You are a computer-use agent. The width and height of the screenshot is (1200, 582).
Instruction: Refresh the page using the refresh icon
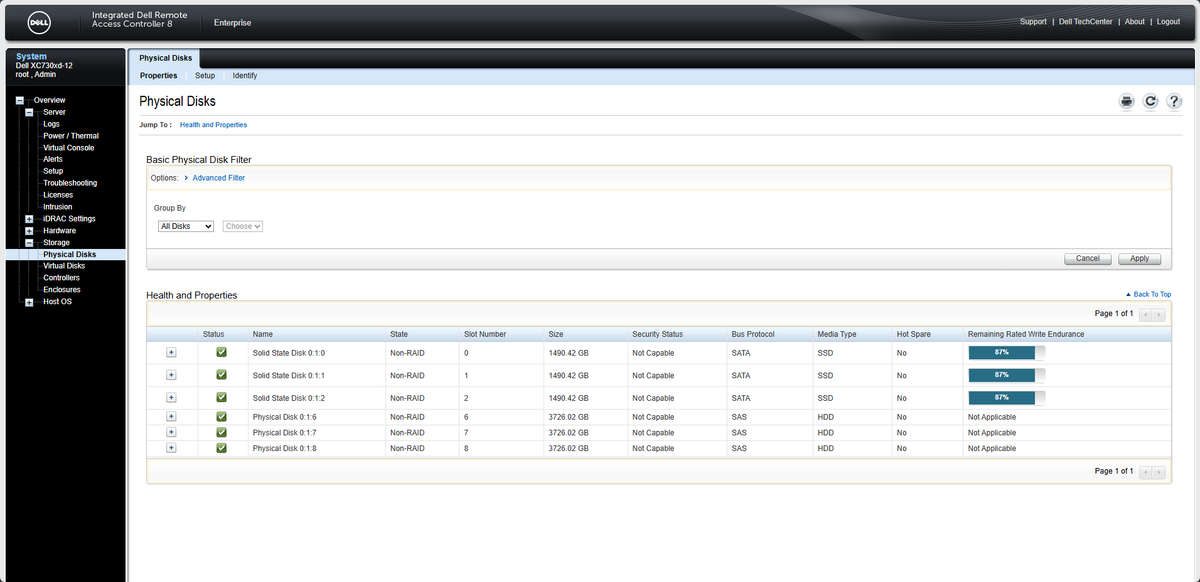click(1150, 101)
